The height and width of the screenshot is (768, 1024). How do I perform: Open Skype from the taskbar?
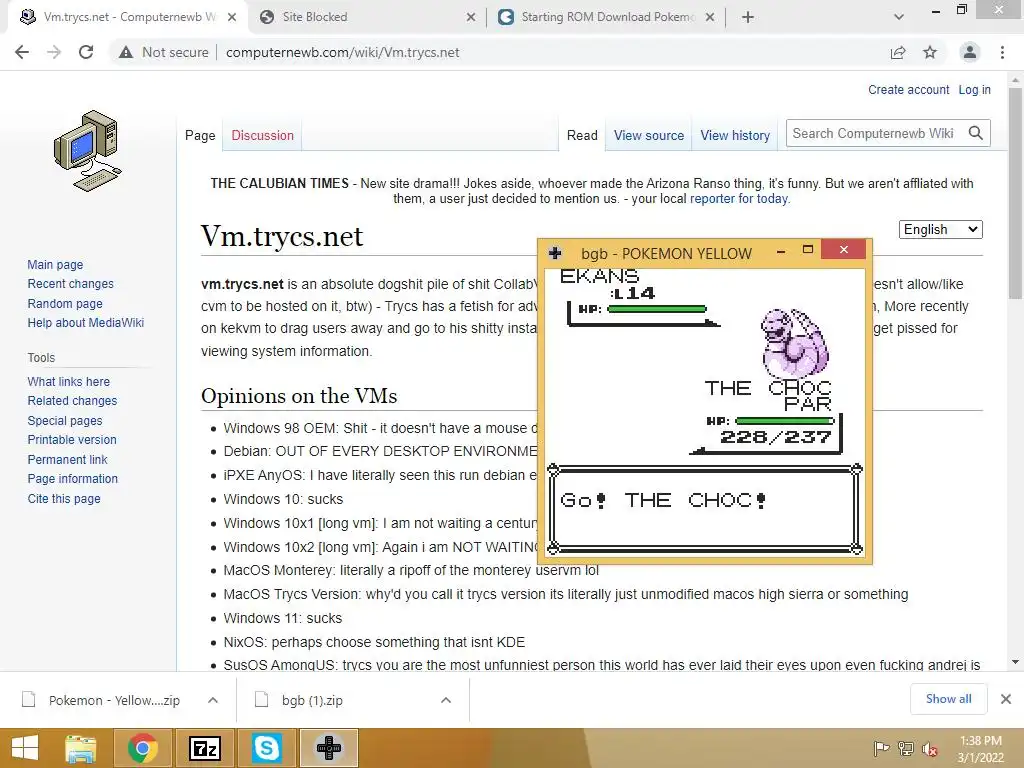[266, 748]
